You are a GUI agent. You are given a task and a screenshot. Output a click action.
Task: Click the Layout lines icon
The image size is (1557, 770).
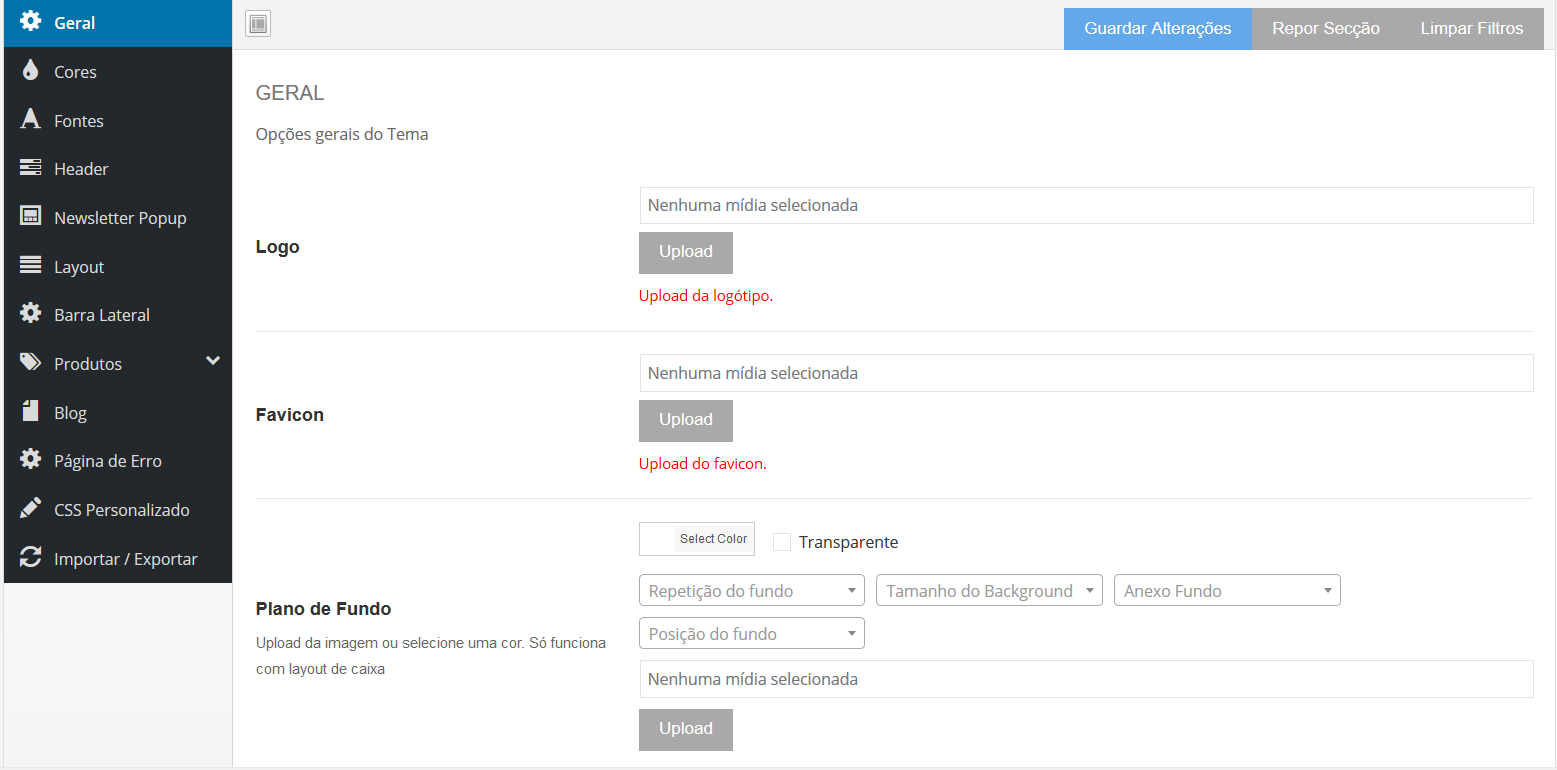(30, 266)
